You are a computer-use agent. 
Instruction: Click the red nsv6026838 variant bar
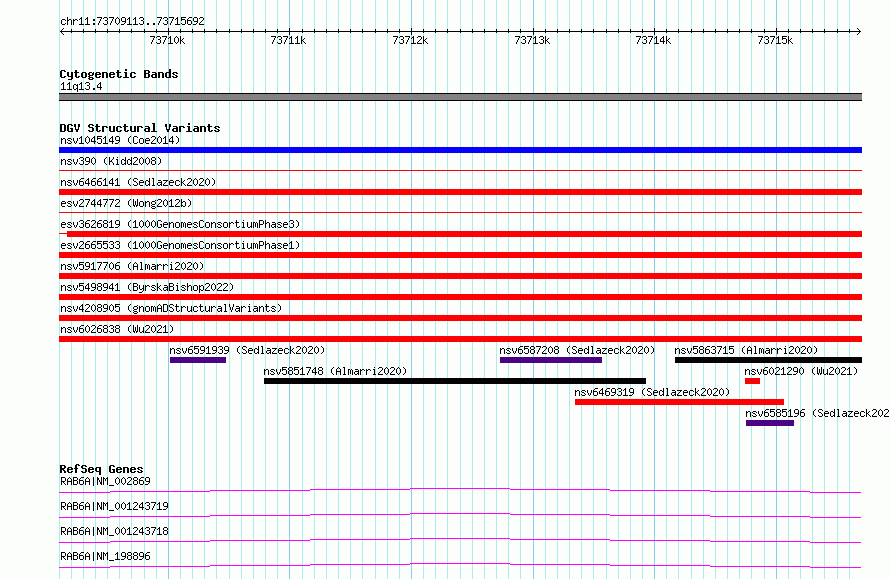tap(460, 339)
